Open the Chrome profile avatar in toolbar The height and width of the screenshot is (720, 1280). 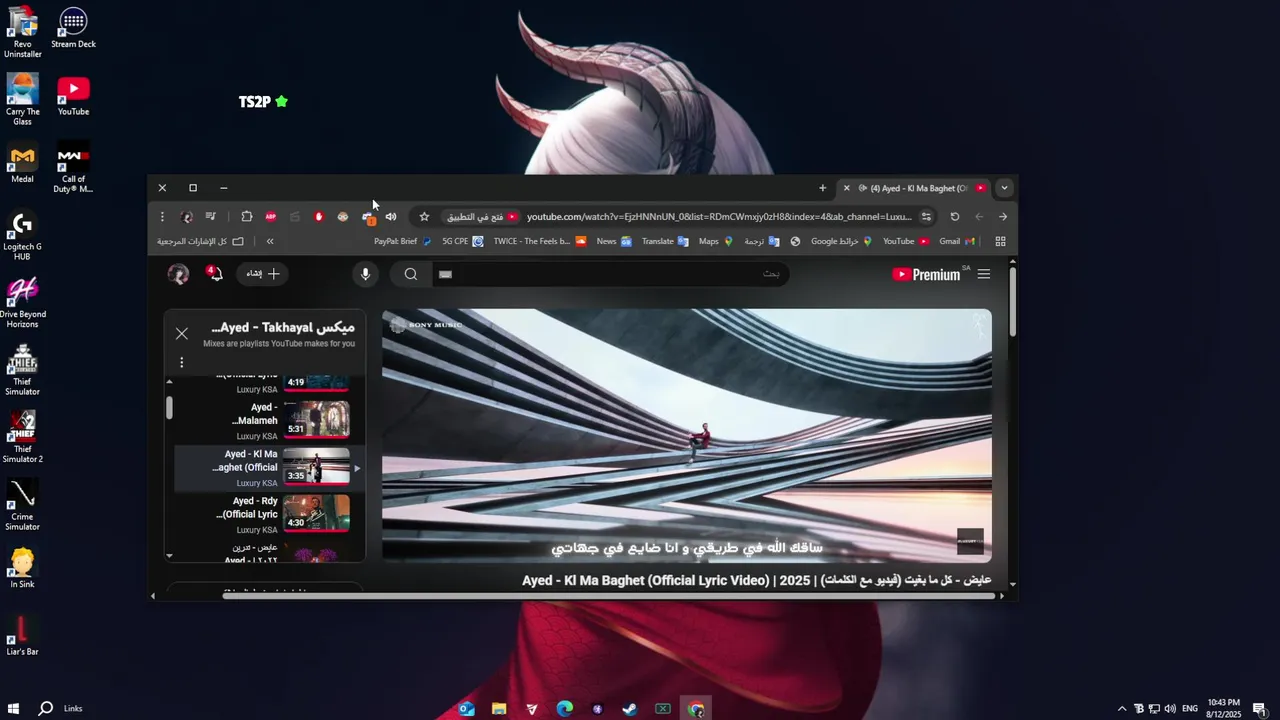click(x=186, y=216)
